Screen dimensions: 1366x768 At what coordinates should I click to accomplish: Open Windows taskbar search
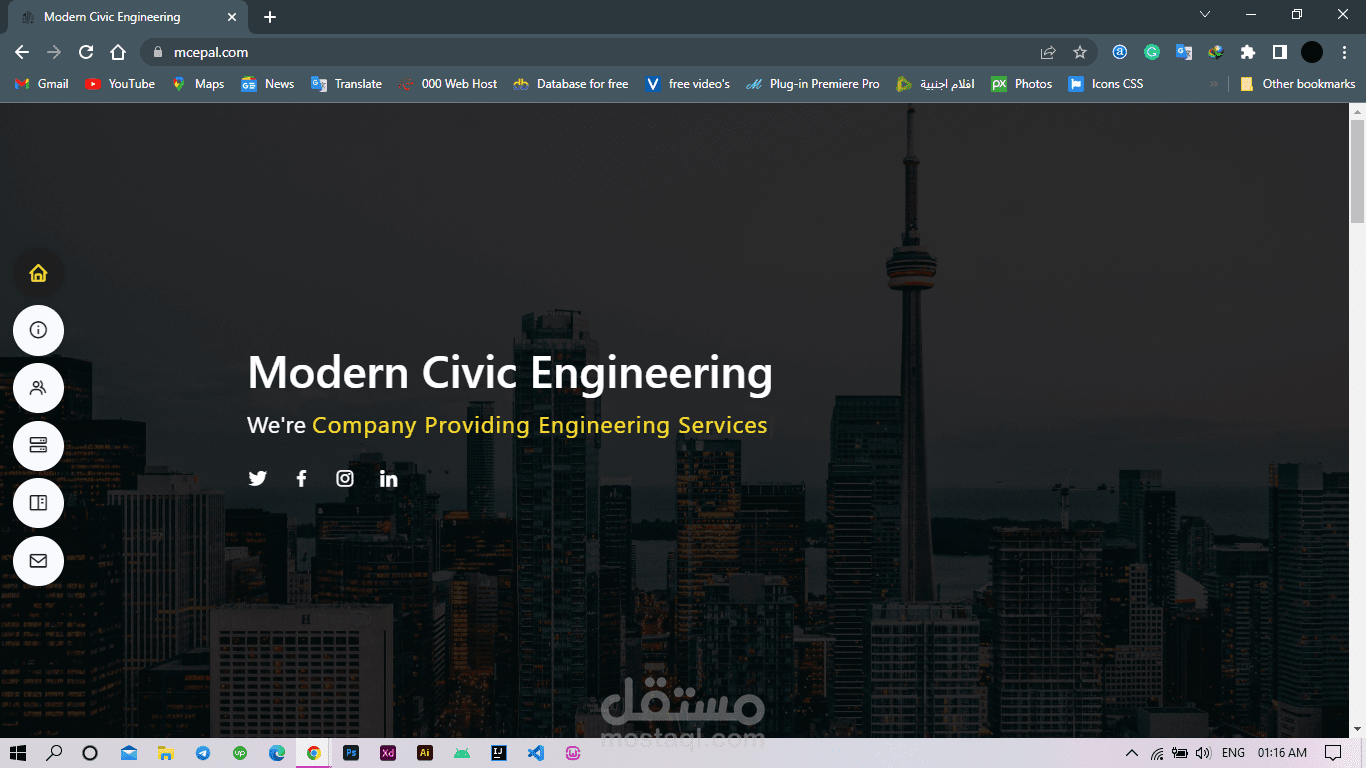[54, 753]
